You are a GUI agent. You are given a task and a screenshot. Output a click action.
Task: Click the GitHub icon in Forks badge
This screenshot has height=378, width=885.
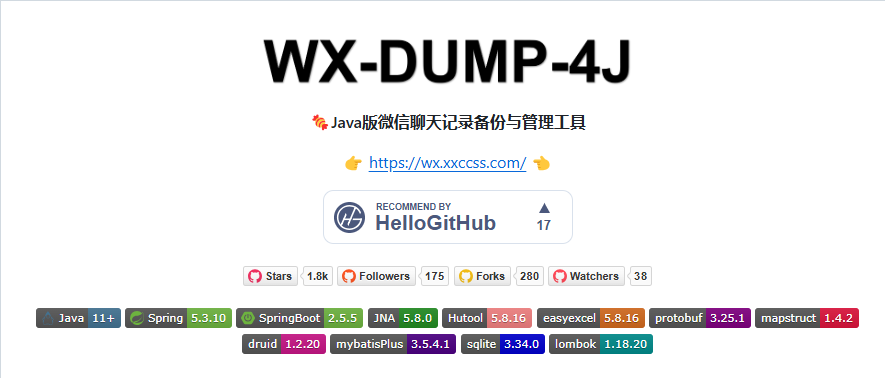[466, 276]
